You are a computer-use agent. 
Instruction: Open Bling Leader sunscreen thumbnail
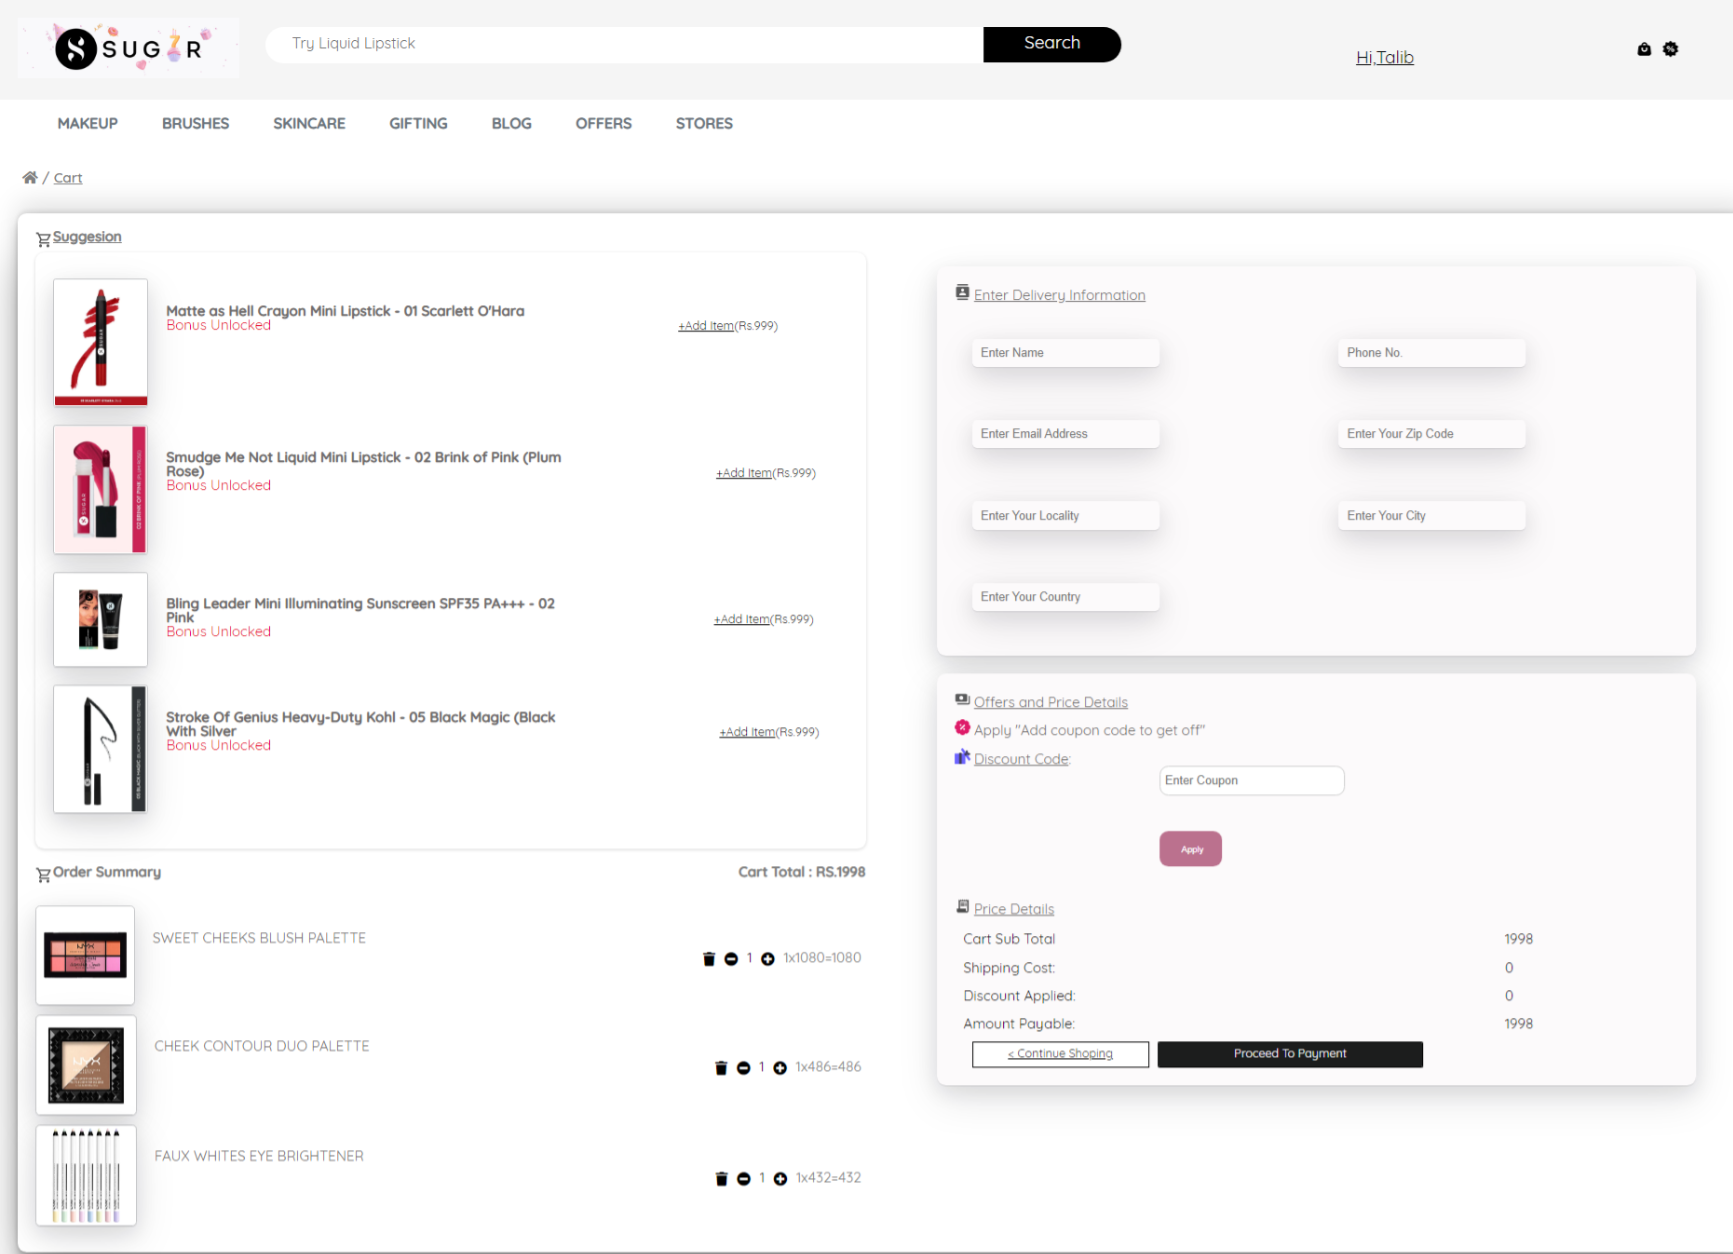(100, 620)
